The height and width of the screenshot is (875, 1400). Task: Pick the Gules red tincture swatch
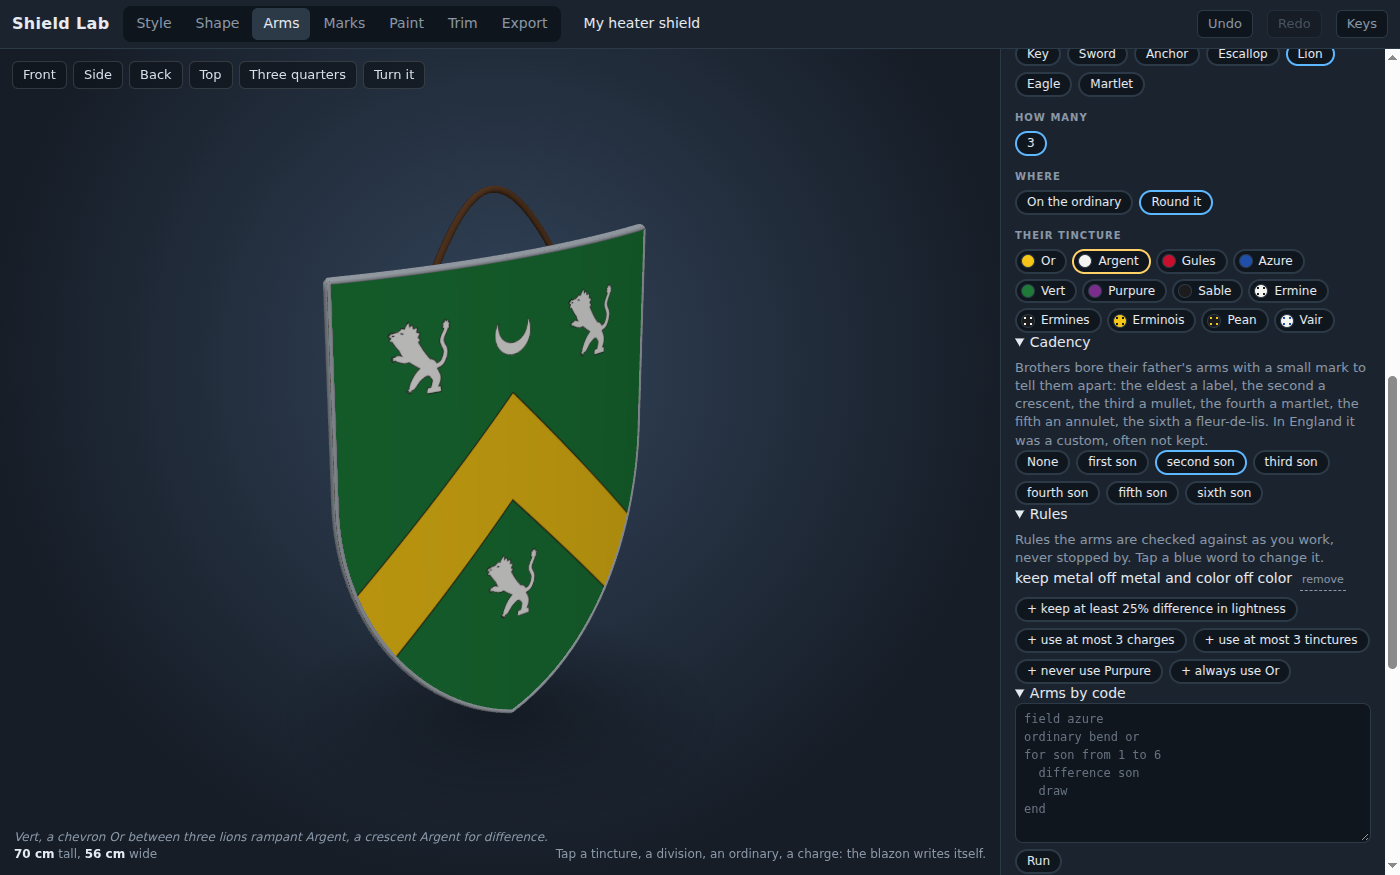pos(1191,261)
